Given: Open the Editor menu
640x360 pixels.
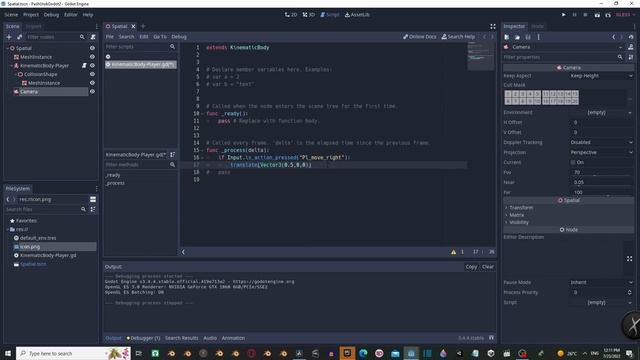Looking at the screenshot, I should click(x=71, y=15).
